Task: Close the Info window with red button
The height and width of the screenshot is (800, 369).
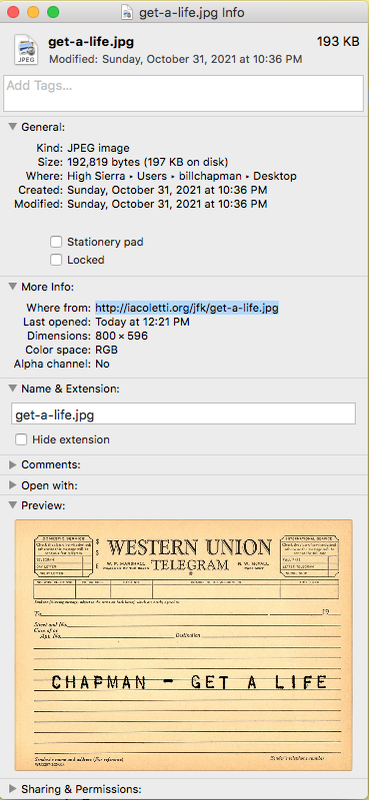Action: [x=13, y=12]
